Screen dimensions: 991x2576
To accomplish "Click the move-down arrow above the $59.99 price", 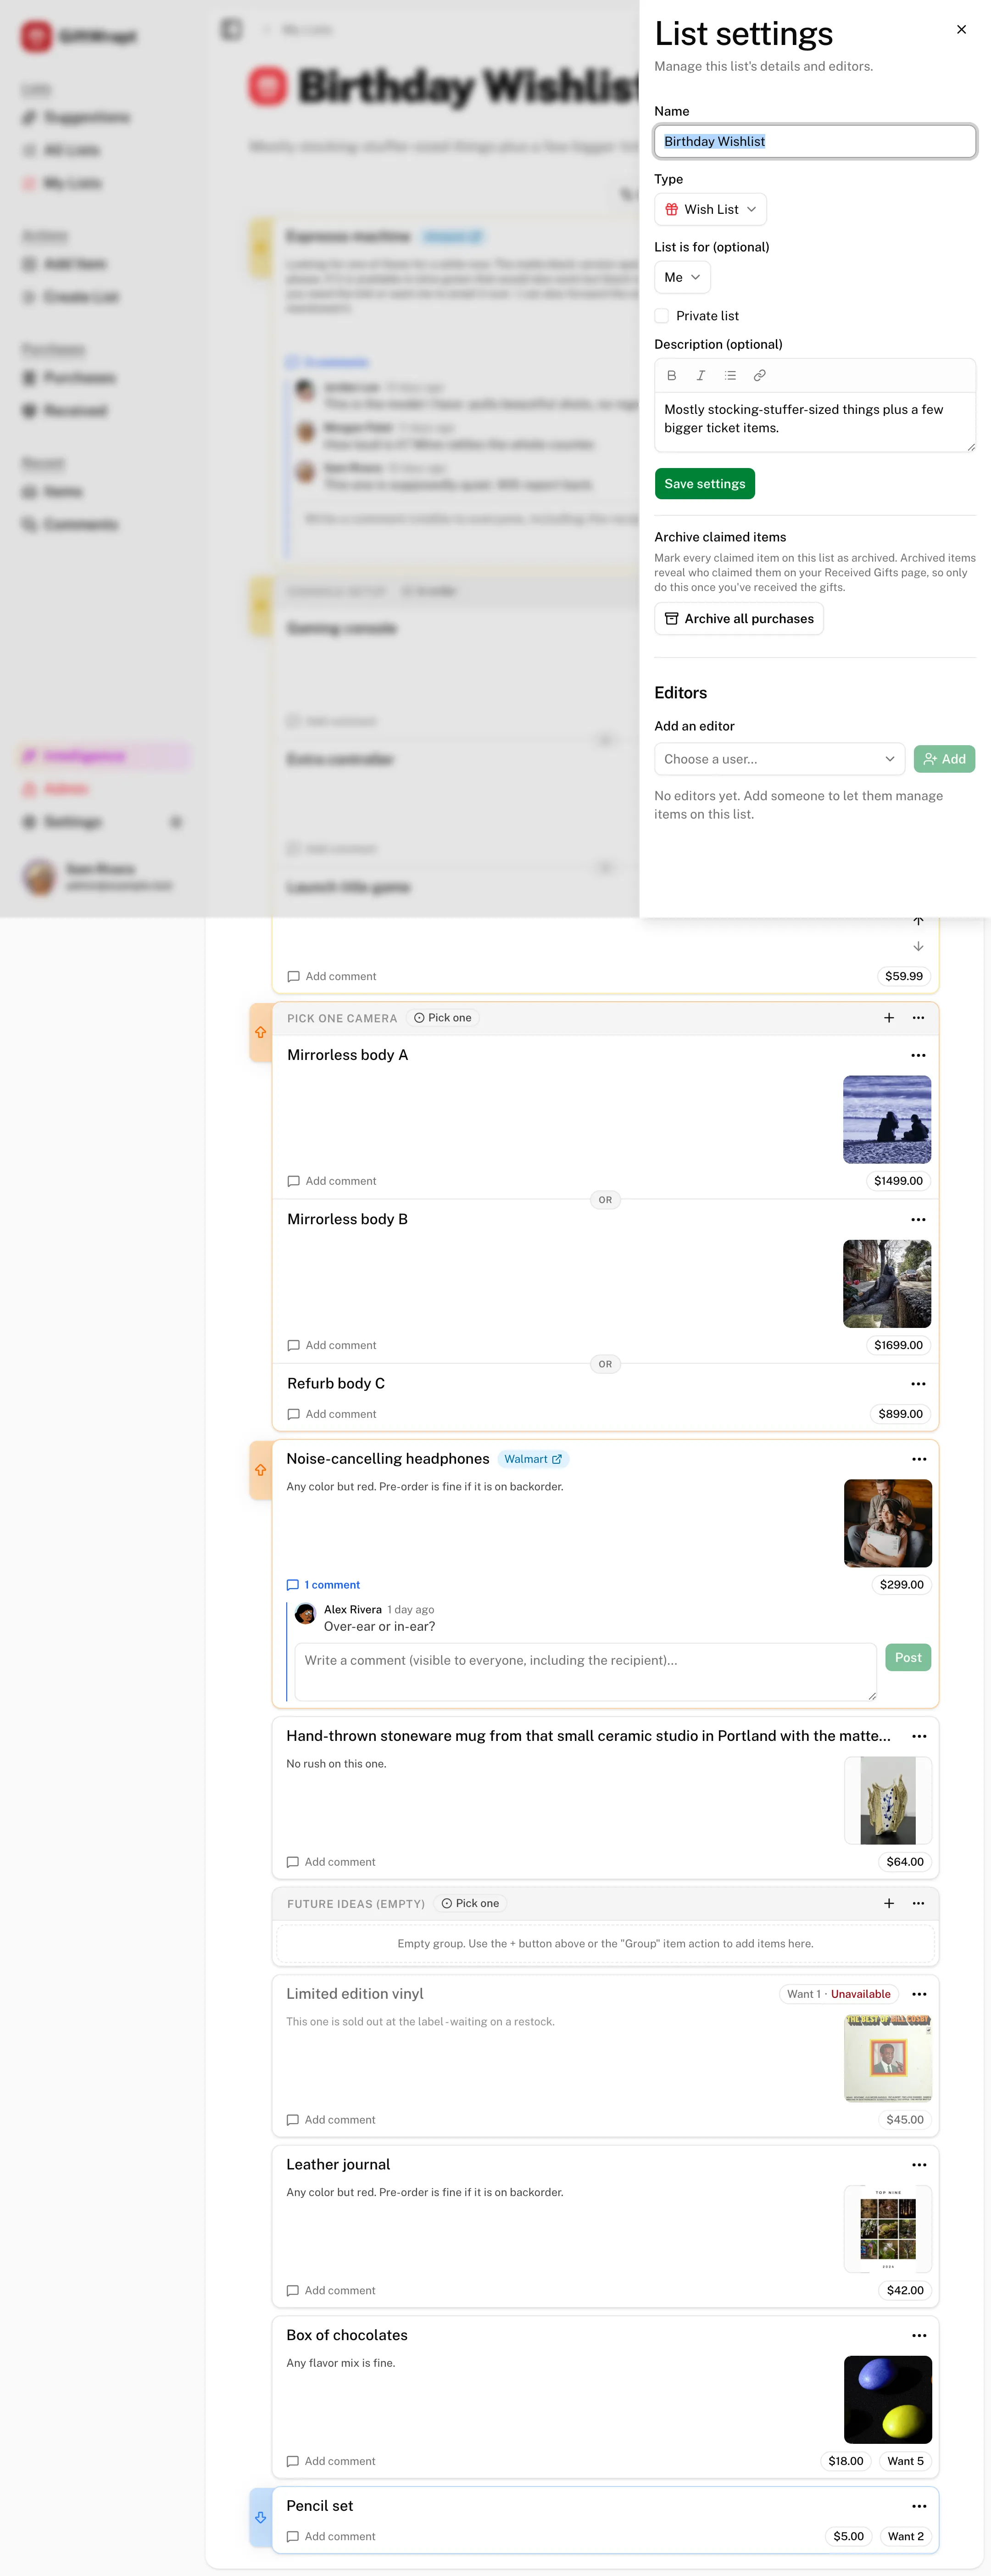I will click(x=918, y=946).
